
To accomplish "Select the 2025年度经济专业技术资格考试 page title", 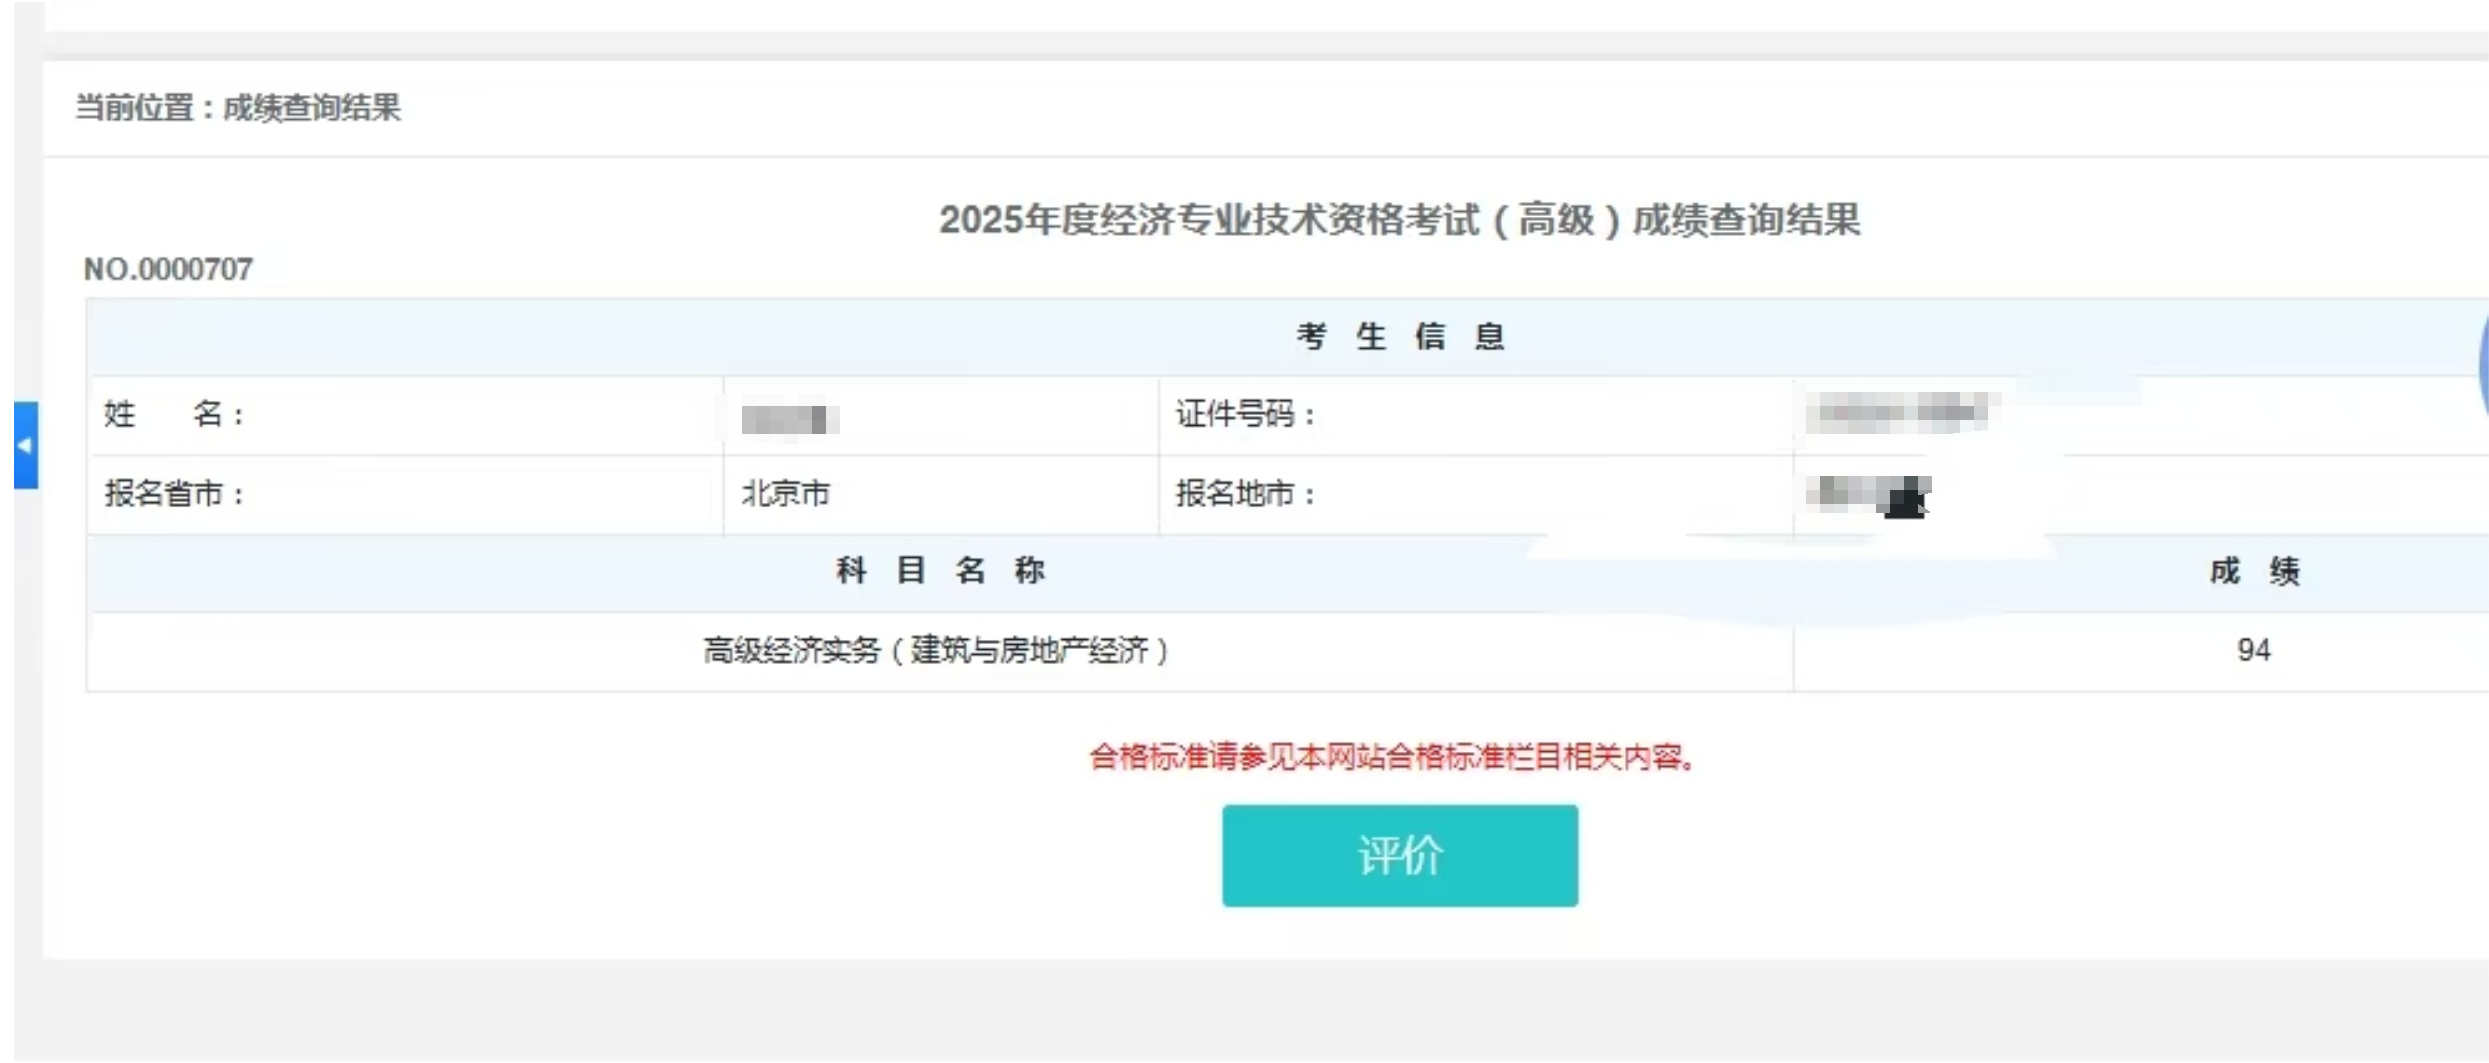I will [1399, 220].
